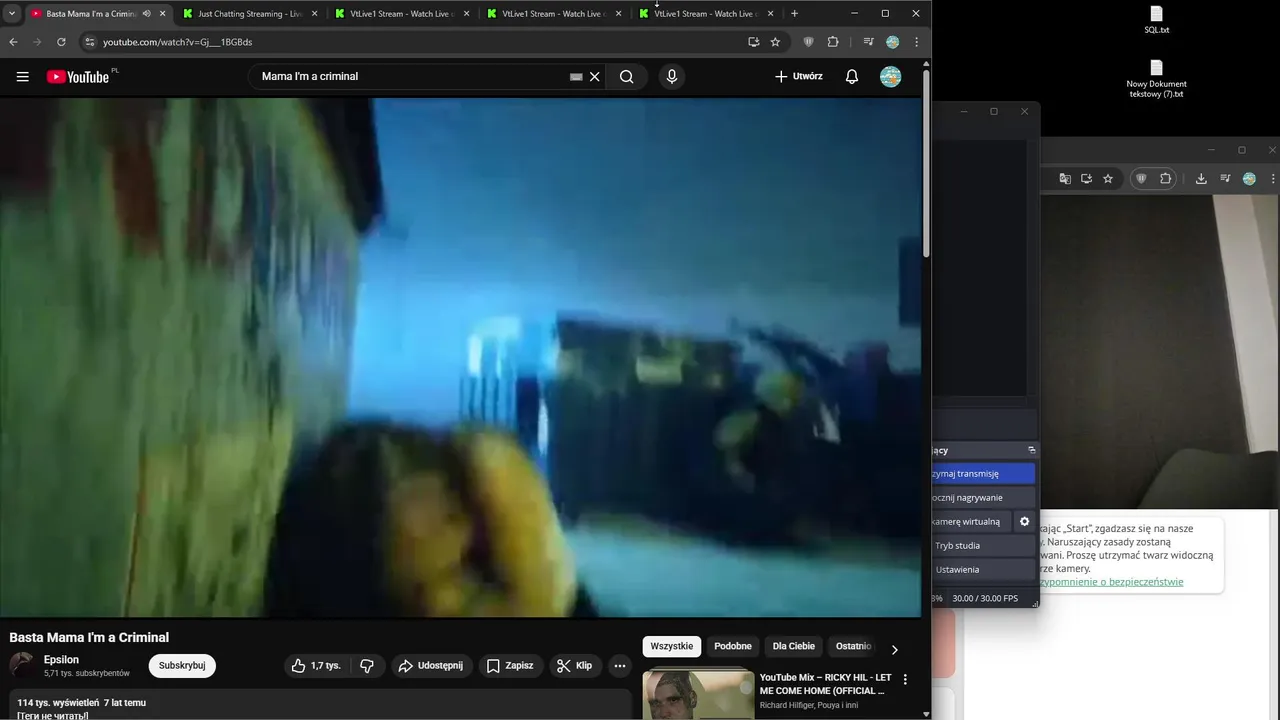Select the Wszystkie filter chip
1280x720 pixels.
tap(671, 646)
